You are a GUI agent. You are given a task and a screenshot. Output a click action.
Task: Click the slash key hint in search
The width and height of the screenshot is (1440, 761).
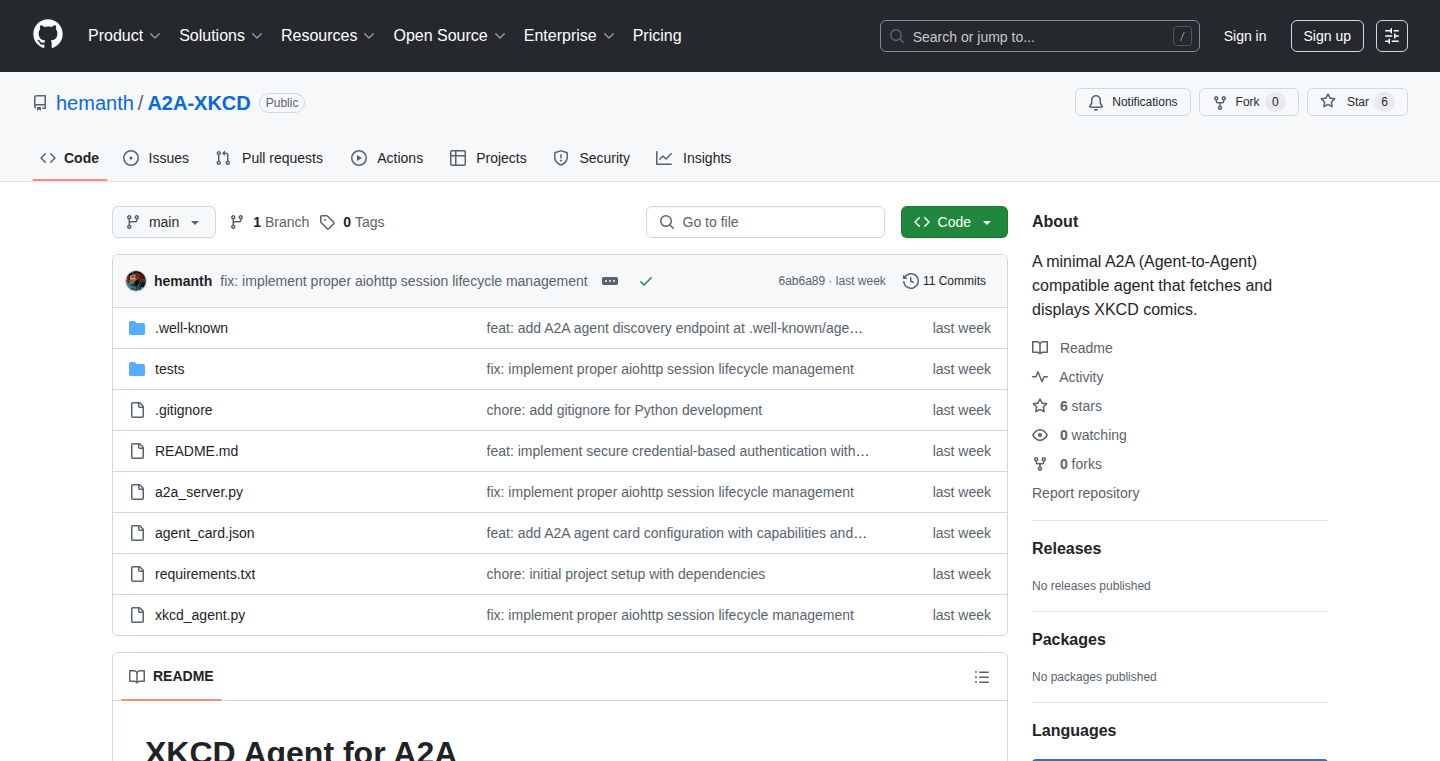(1182, 36)
